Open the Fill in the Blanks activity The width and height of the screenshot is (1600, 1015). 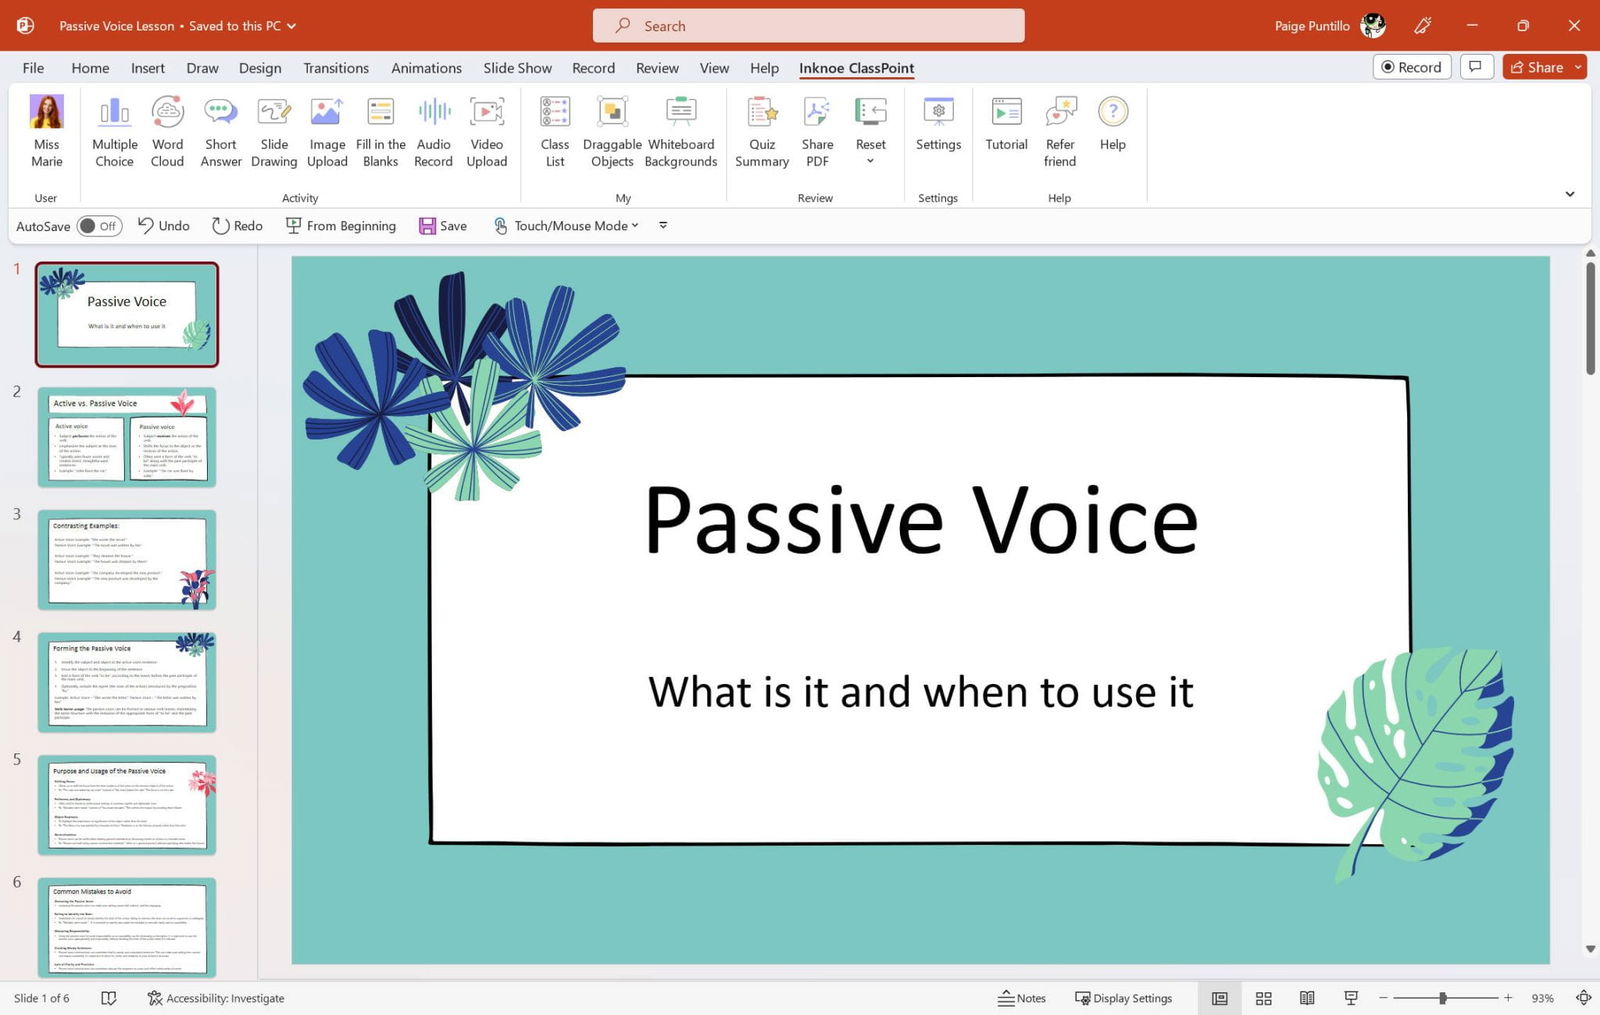coord(380,130)
